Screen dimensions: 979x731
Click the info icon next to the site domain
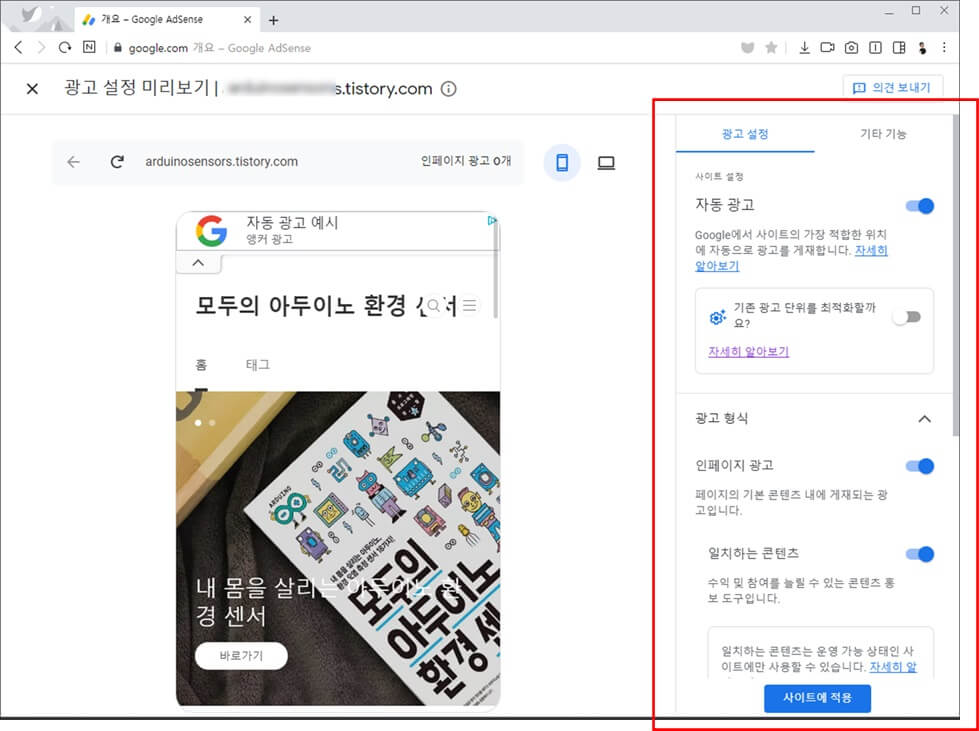coord(447,89)
